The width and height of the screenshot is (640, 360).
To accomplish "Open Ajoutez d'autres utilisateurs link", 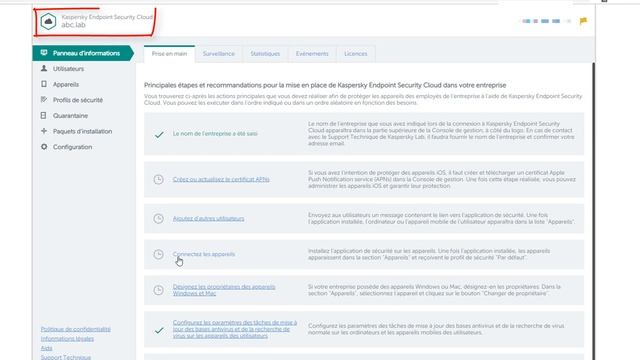I will [x=208, y=218].
